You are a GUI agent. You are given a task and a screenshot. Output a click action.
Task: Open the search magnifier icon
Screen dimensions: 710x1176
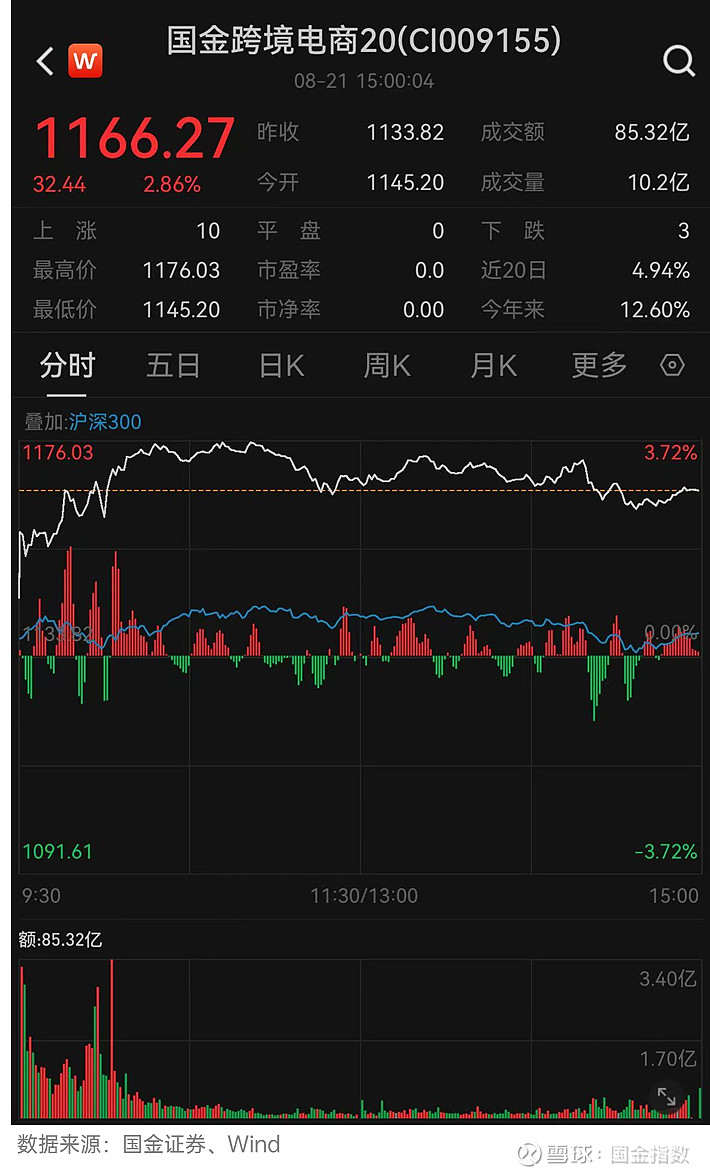pyautogui.click(x=678, y=62)
